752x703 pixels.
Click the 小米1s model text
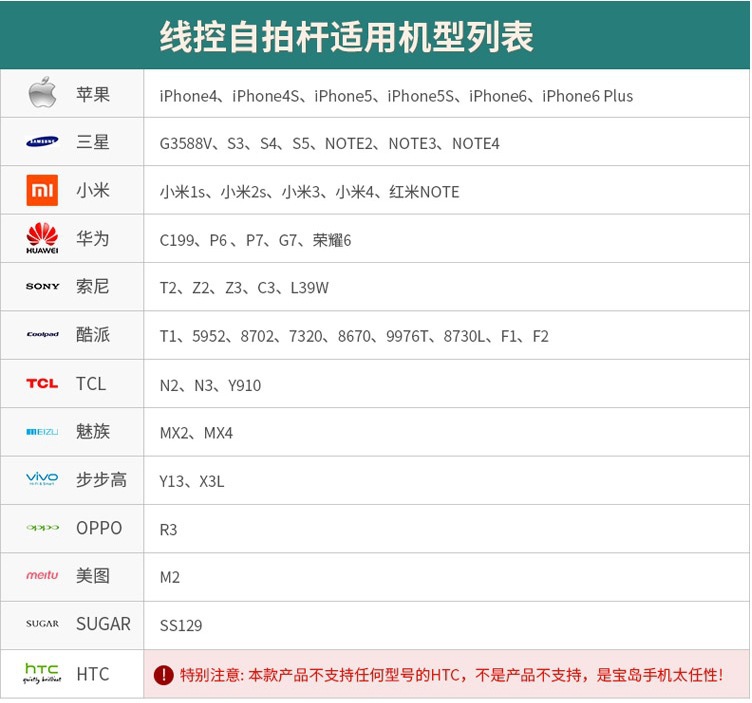183,192
